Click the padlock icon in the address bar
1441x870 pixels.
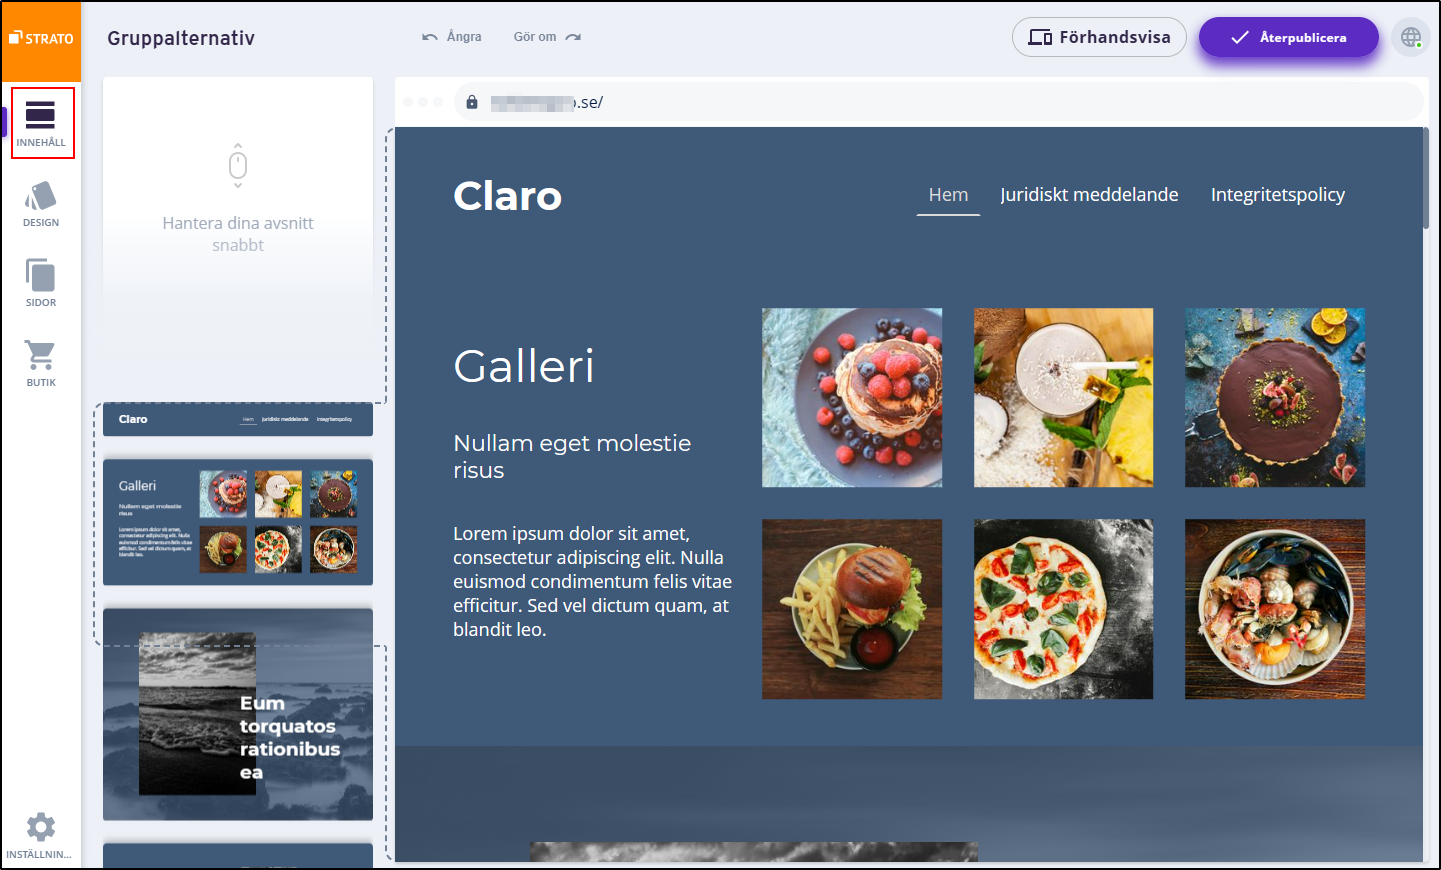click(x=471, y=101)
